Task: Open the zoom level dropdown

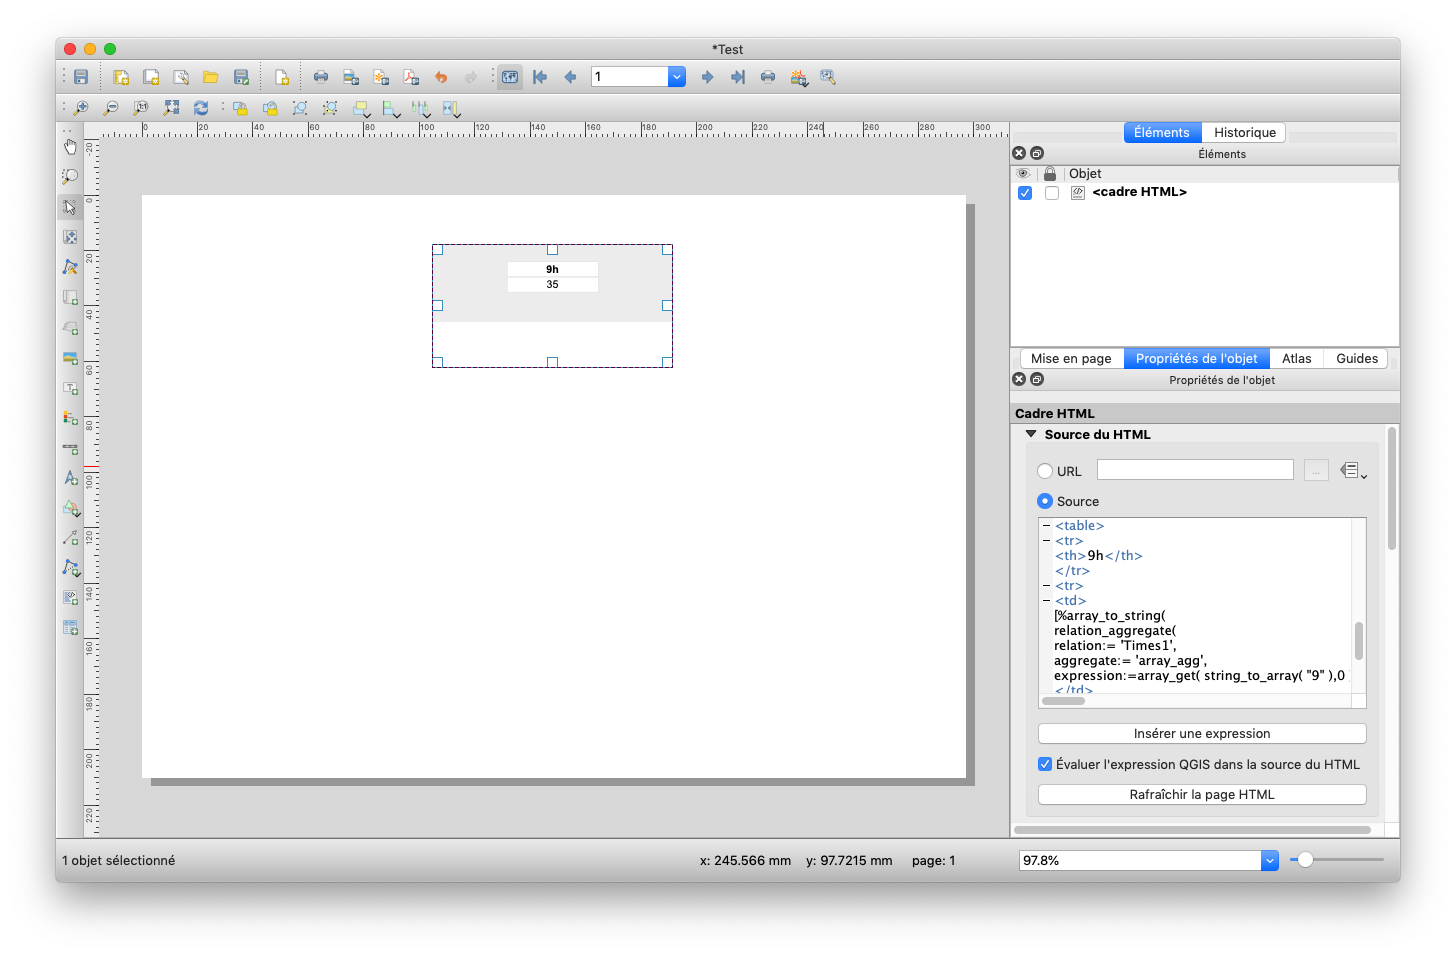Action: tap(1270, 860)
